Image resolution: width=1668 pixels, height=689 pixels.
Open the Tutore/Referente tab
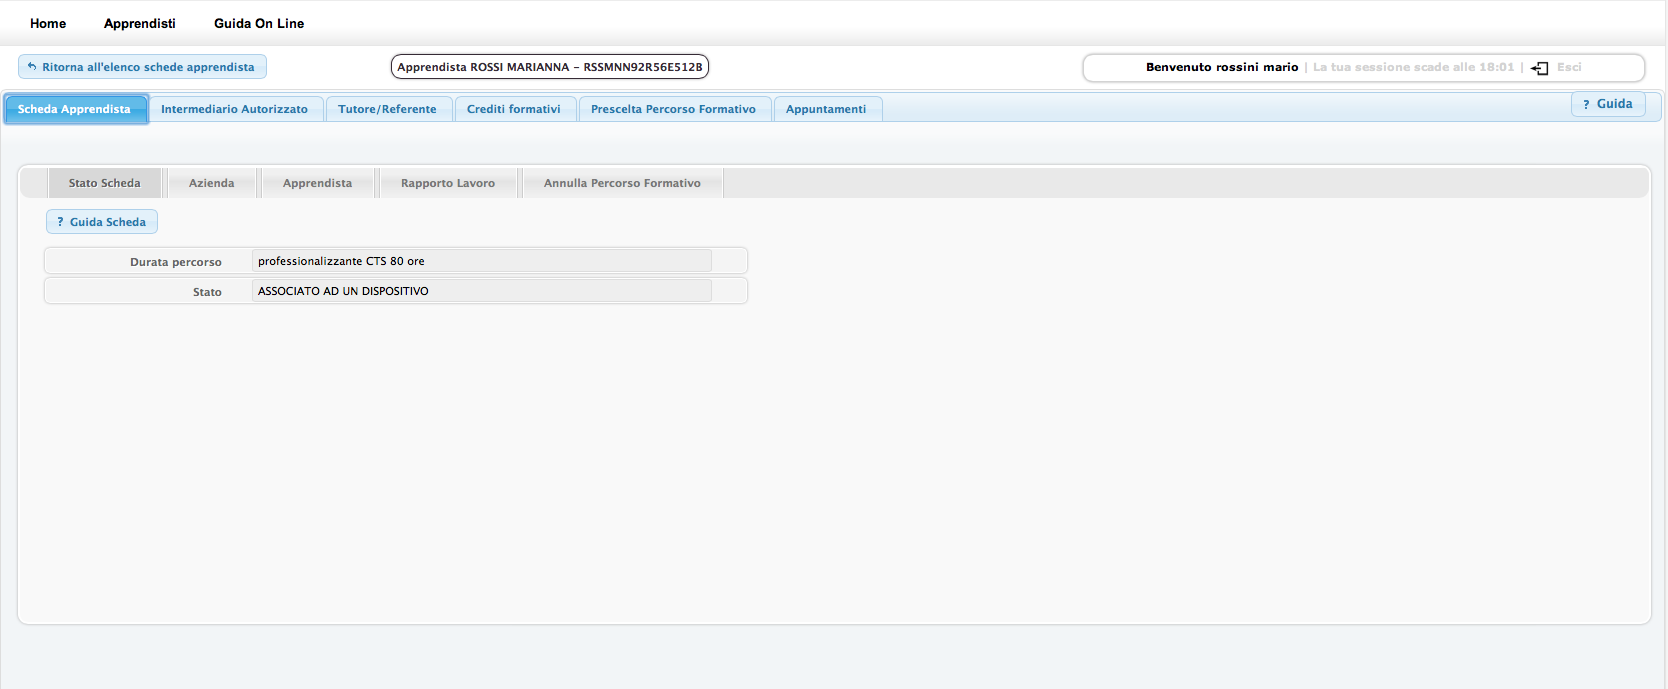pos(387,109)
